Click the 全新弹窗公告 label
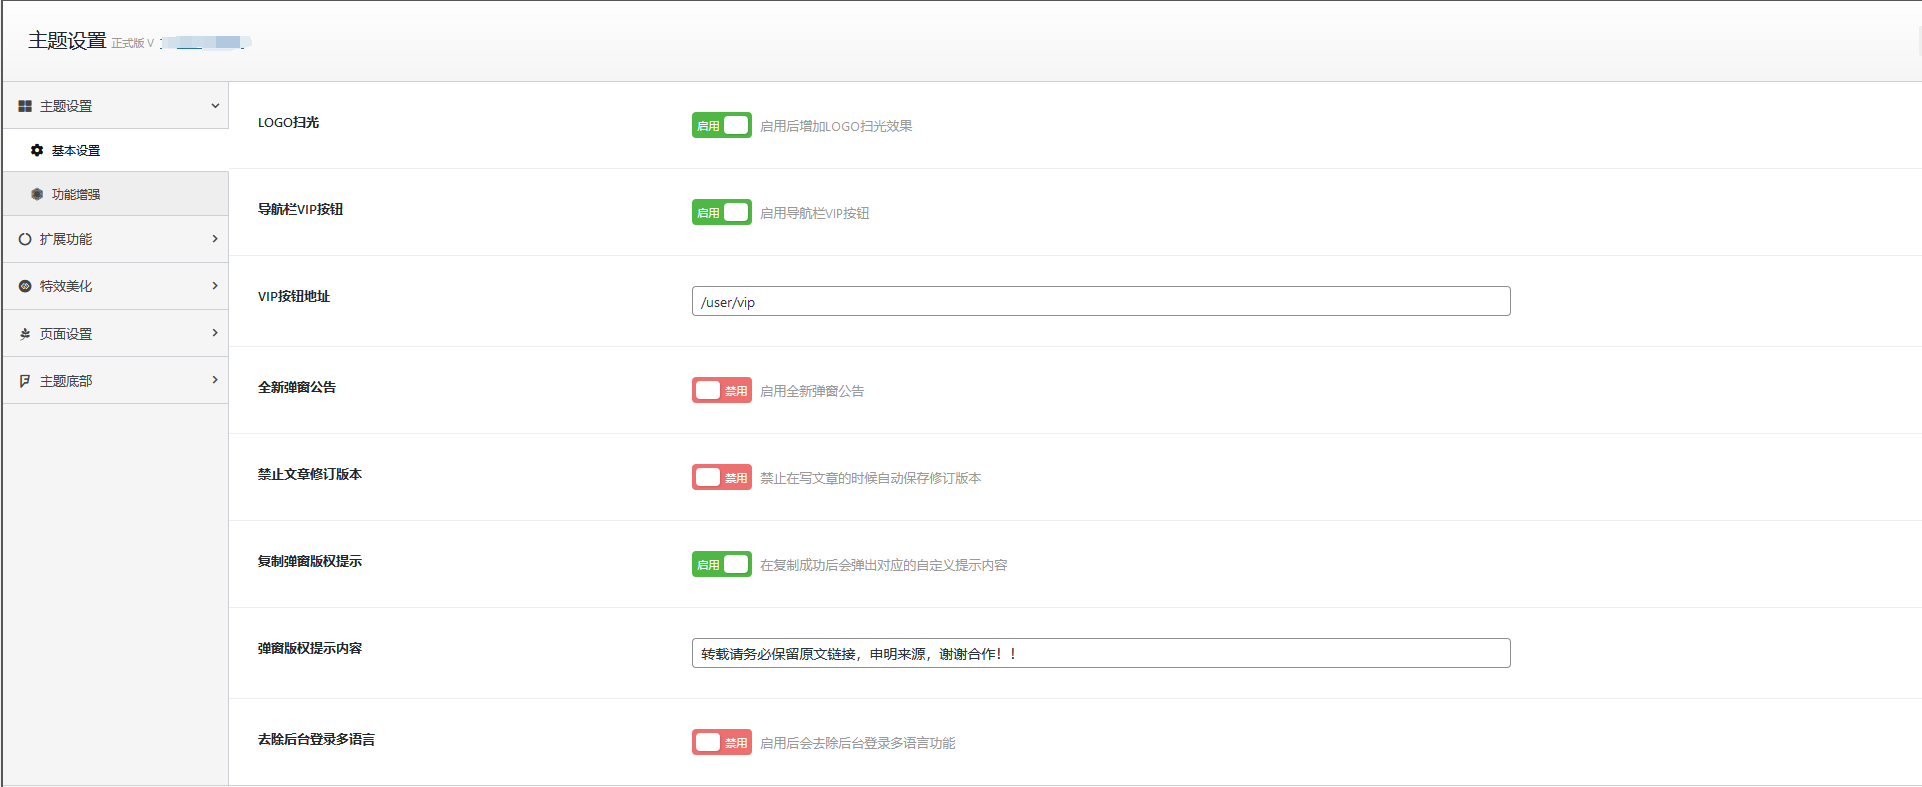1922x787 pixels. point(297,387)
